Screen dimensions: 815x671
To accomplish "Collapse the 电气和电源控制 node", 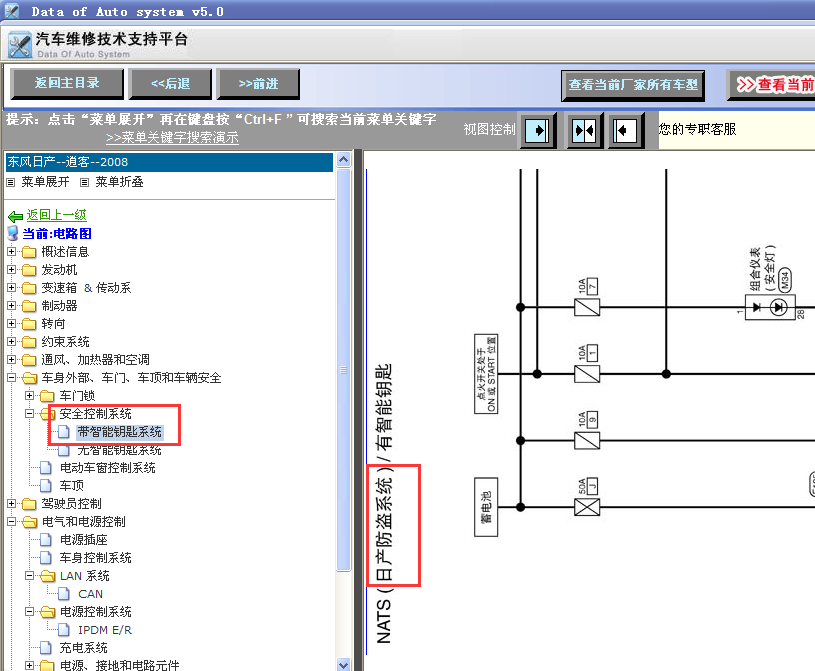I will (x=11, y=521).
